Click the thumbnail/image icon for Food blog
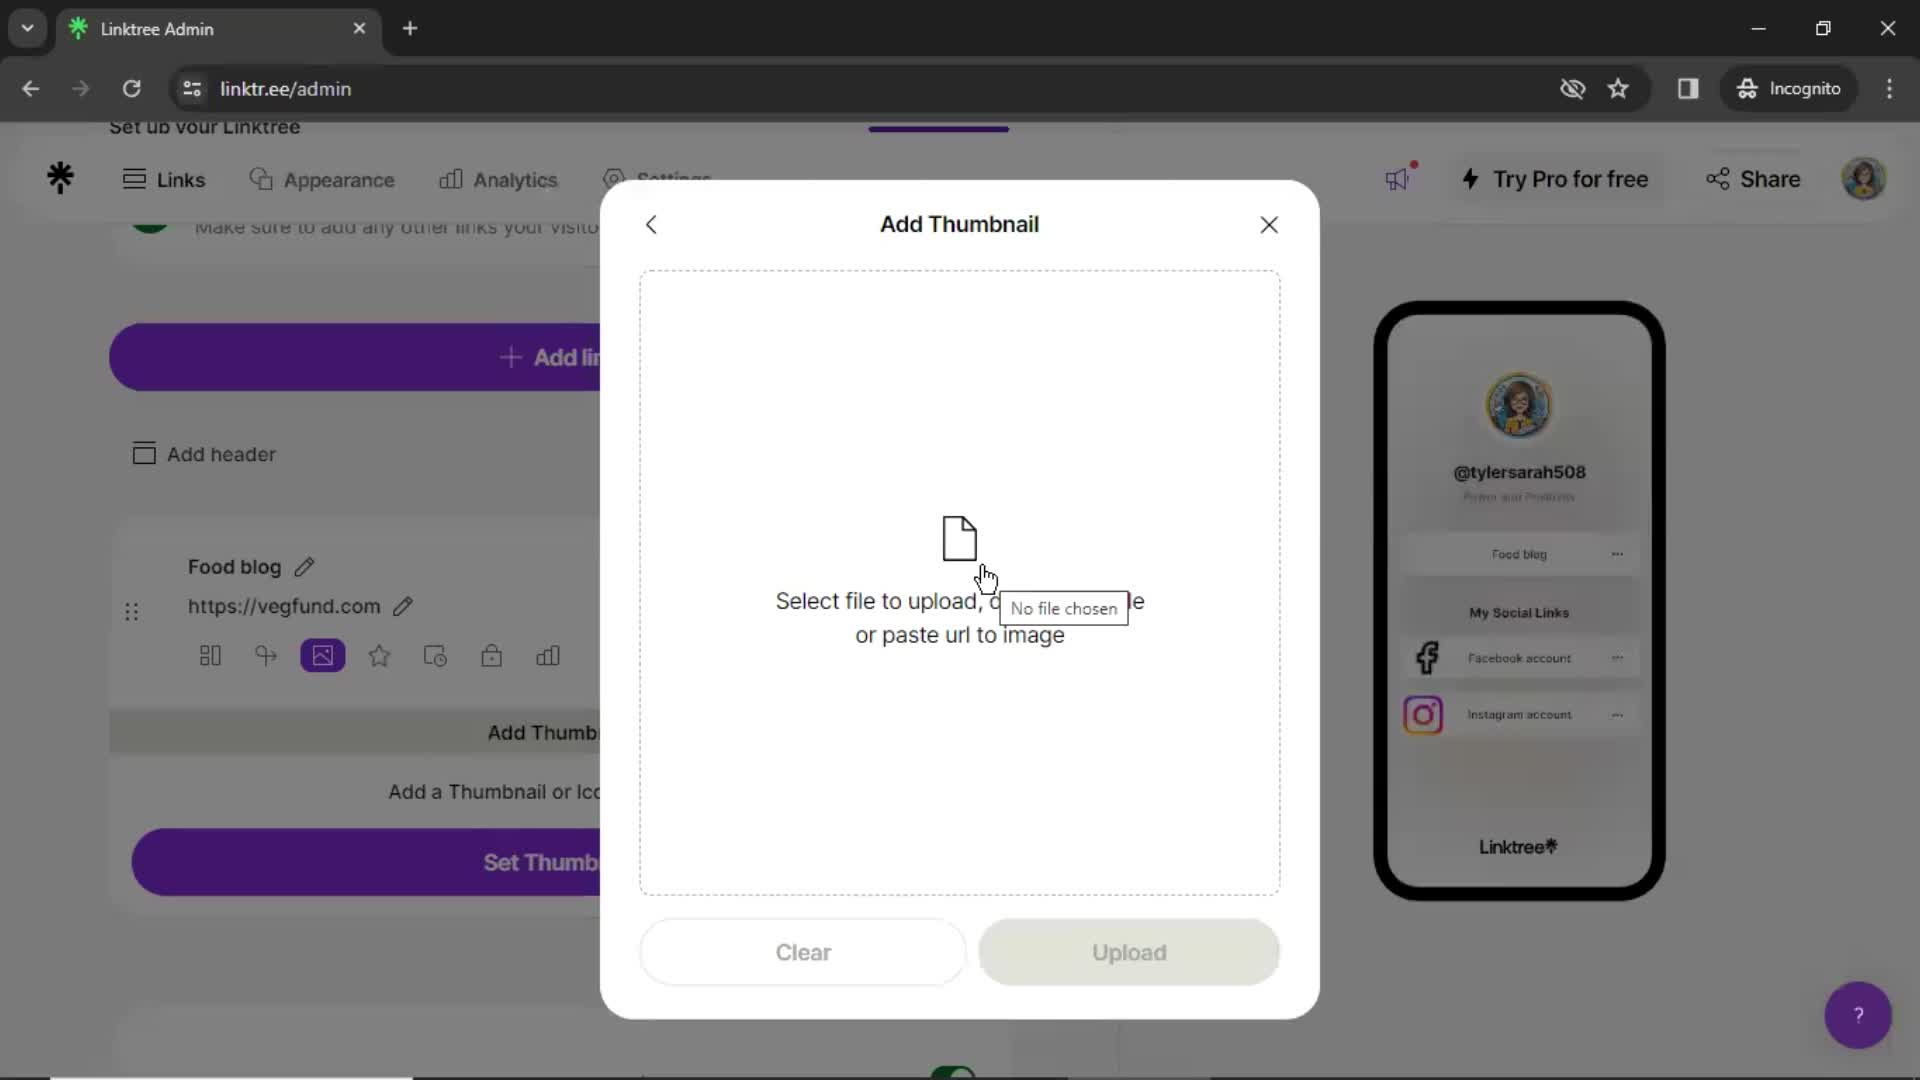Screen dimensions: 1920x1080 [x=323, y=655]
